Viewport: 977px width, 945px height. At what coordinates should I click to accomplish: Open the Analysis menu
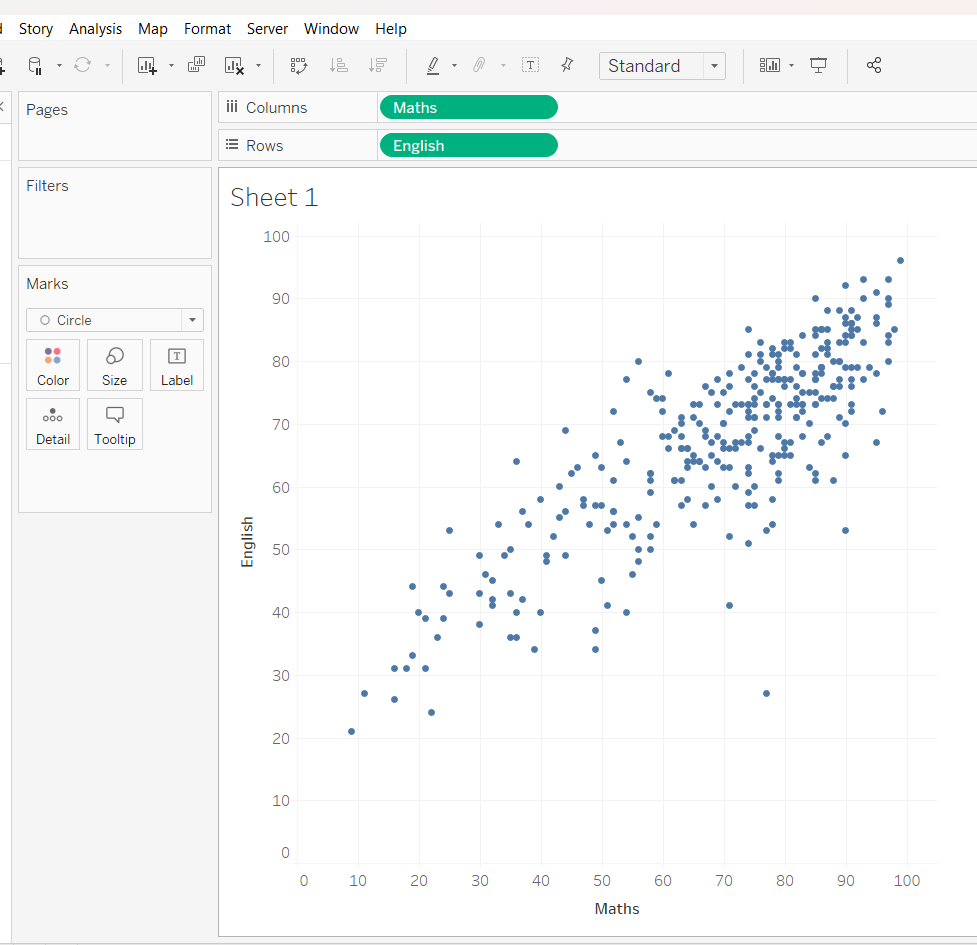pos(95,29)
